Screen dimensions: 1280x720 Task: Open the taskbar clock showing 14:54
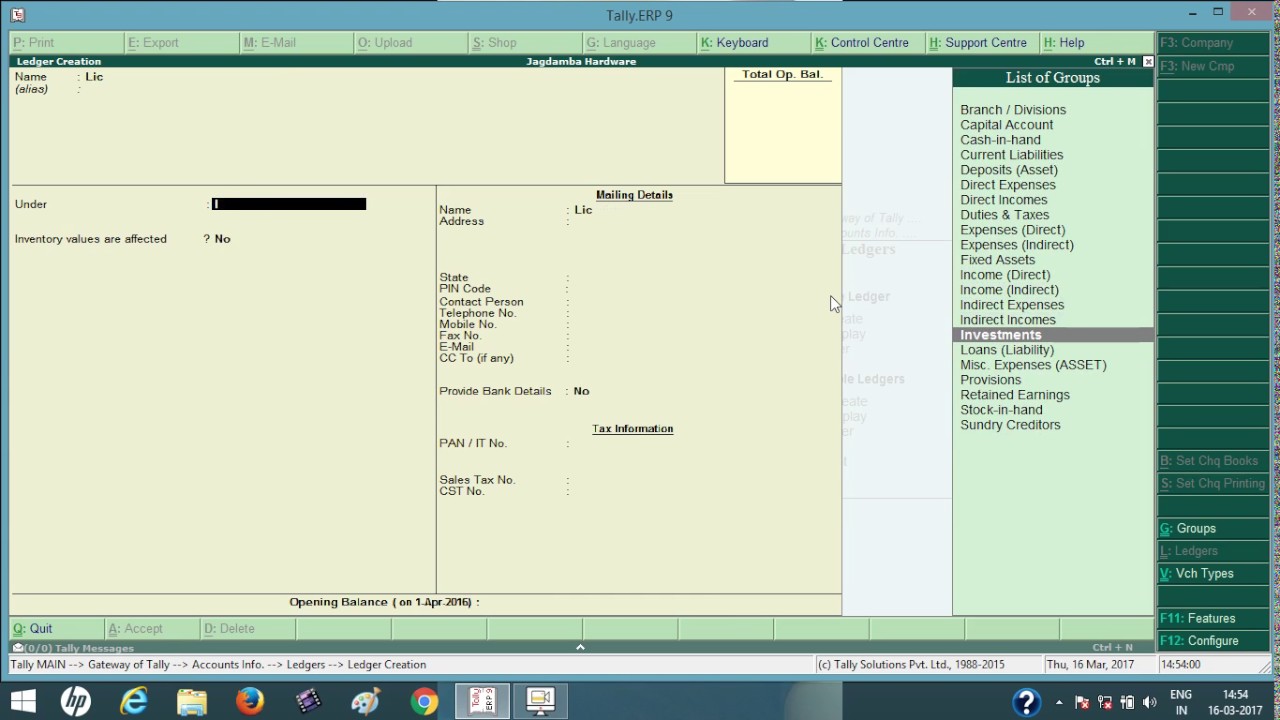[1235, 702]
